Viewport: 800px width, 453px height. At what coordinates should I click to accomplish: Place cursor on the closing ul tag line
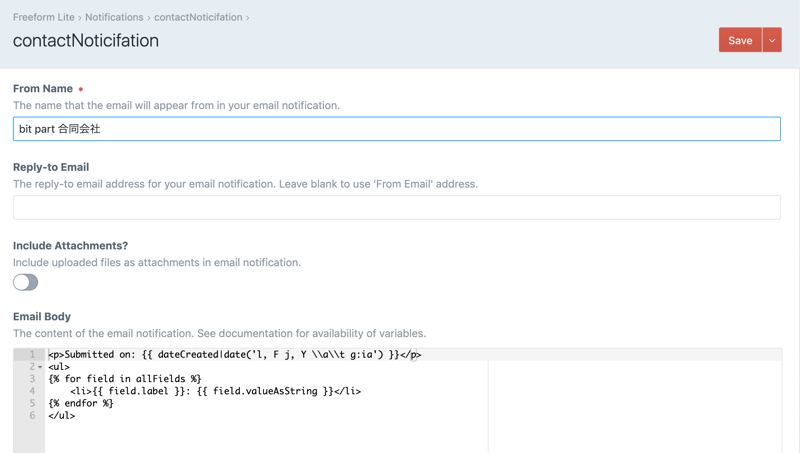click(x=61, y=415)
